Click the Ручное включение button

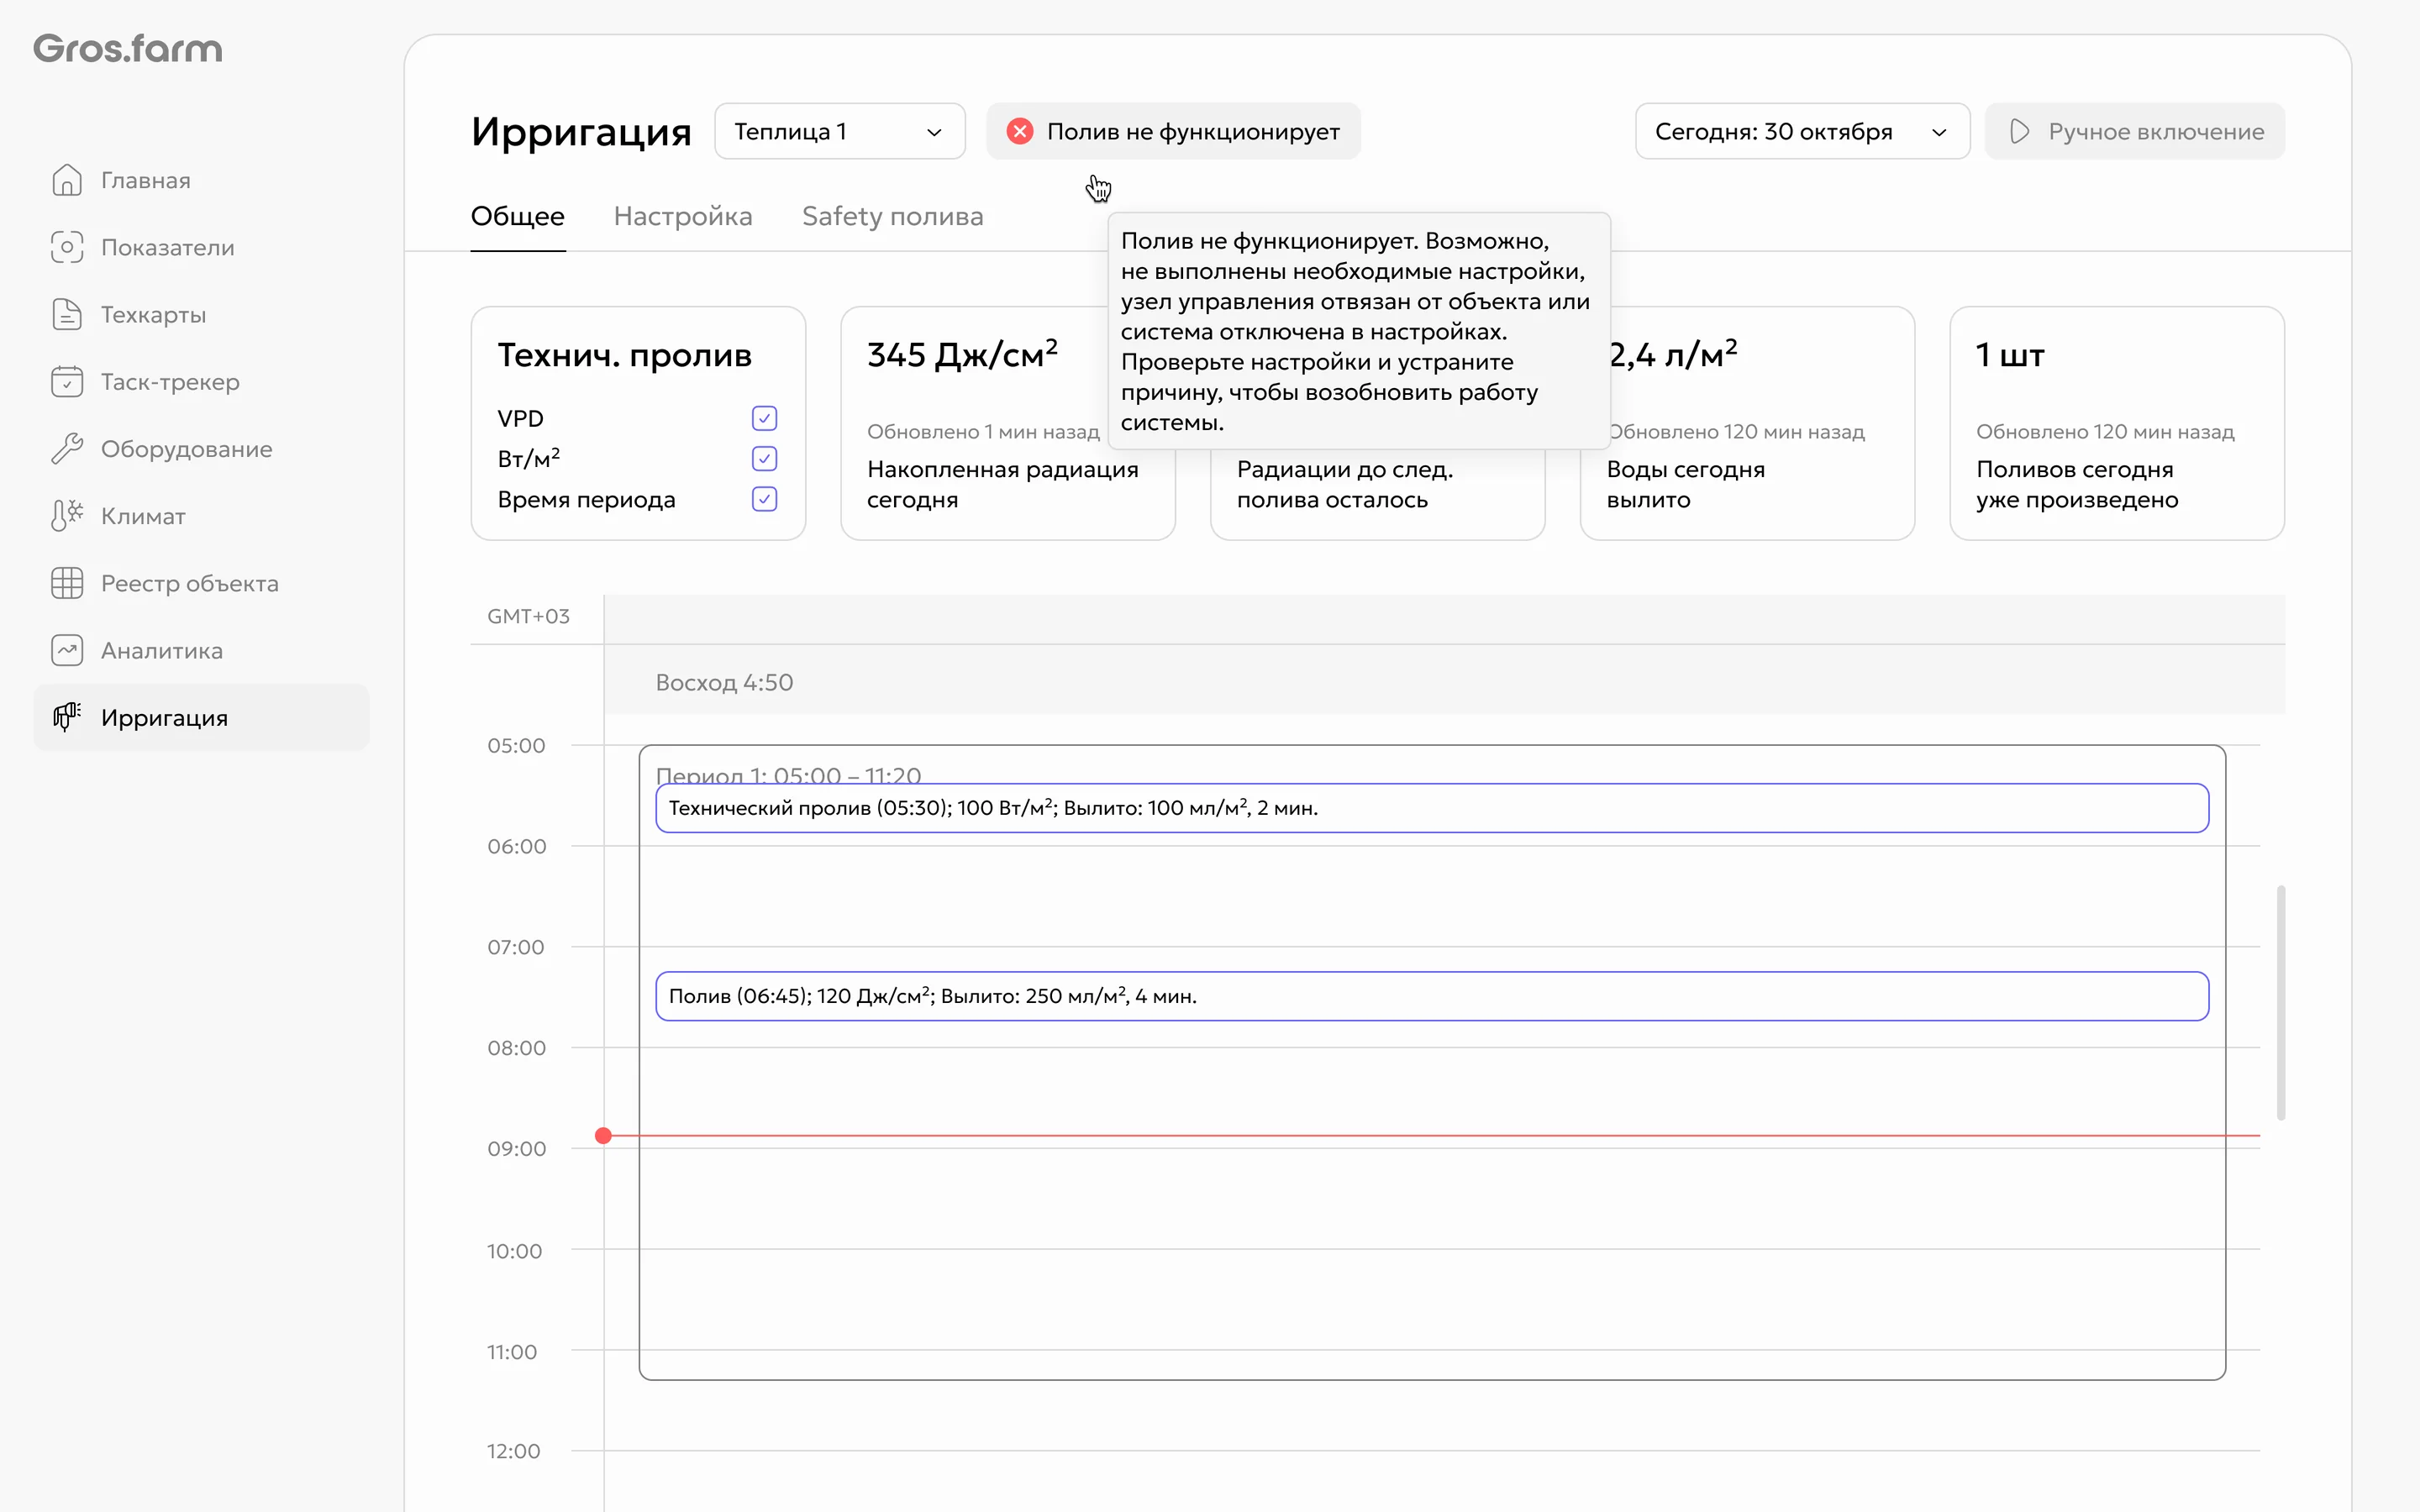(x=2134, y=131)
